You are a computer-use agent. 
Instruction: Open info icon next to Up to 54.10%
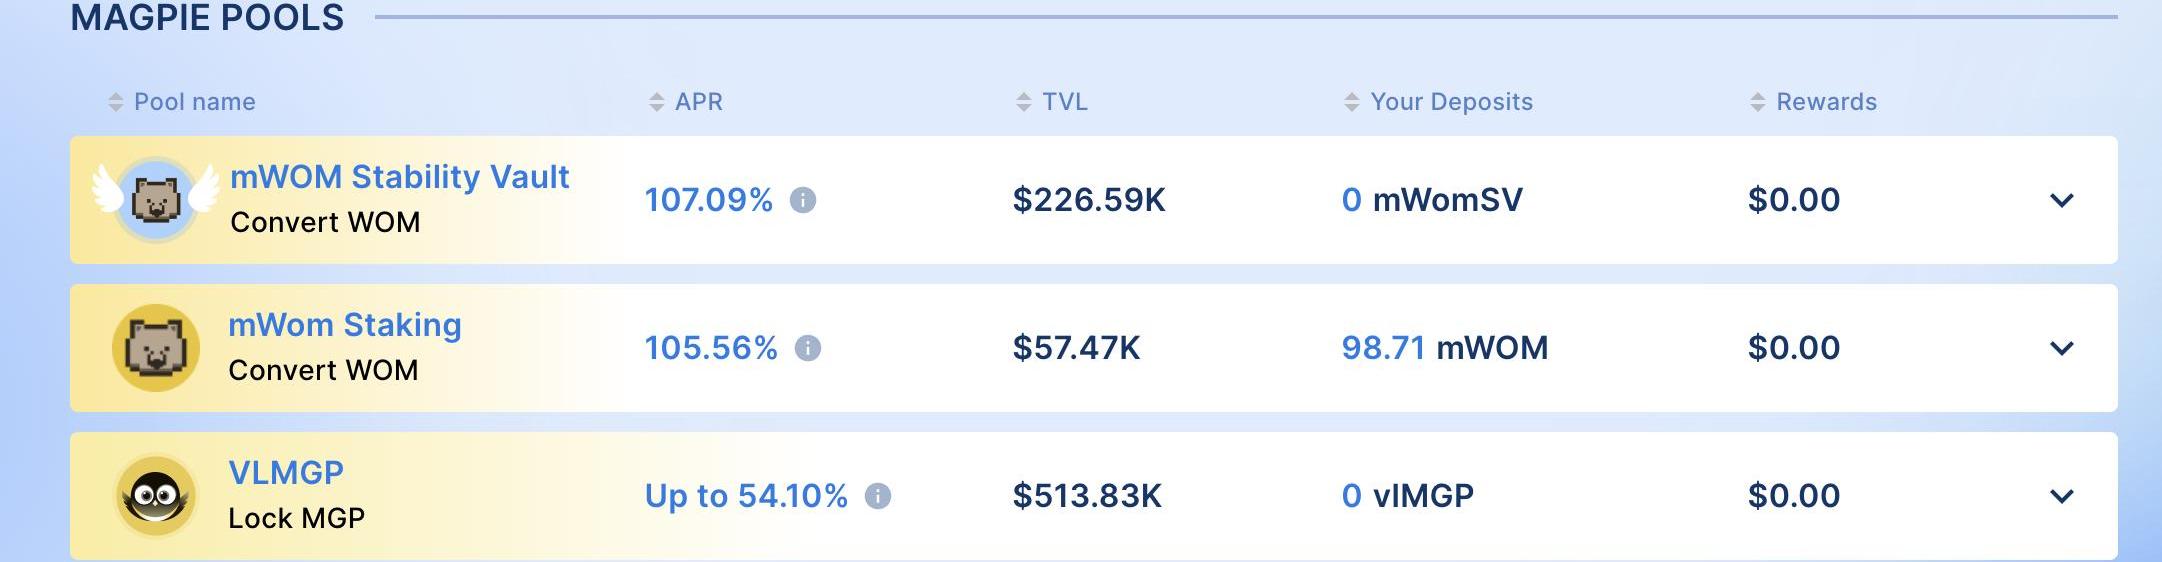pos(878,496)
